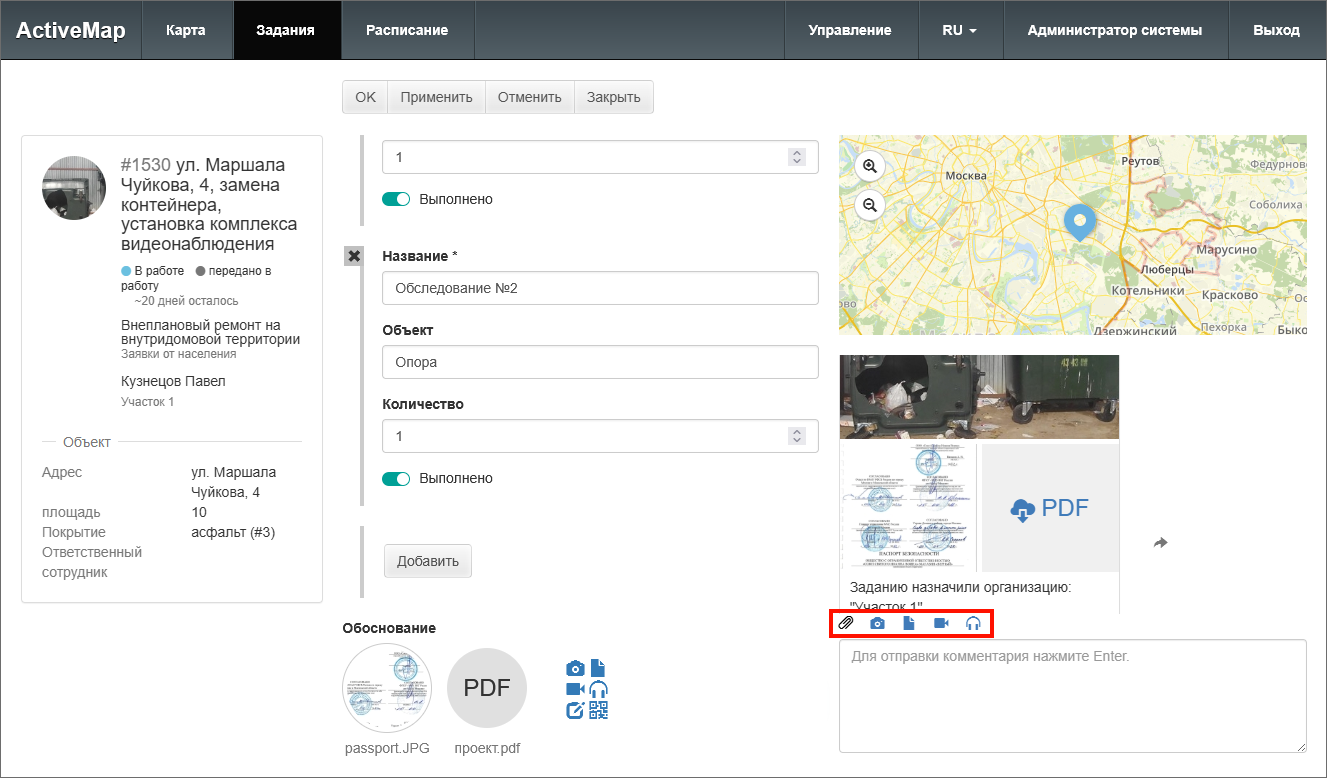Click the share arrow next to PDF attachment

tap(1160, 543)
